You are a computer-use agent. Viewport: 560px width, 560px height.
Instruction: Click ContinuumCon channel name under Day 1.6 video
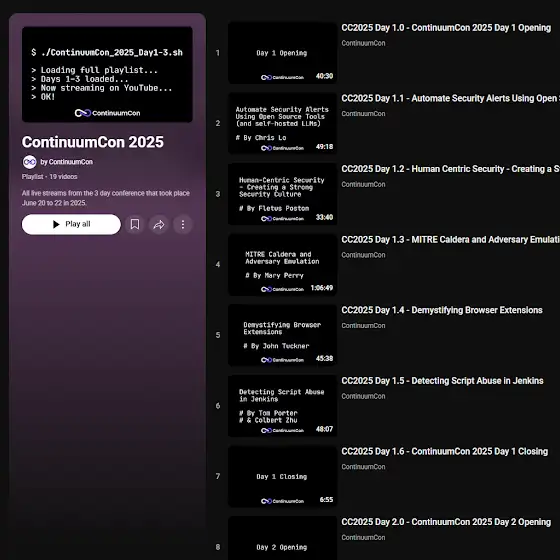pyautogui.click(x=363, y=467)
